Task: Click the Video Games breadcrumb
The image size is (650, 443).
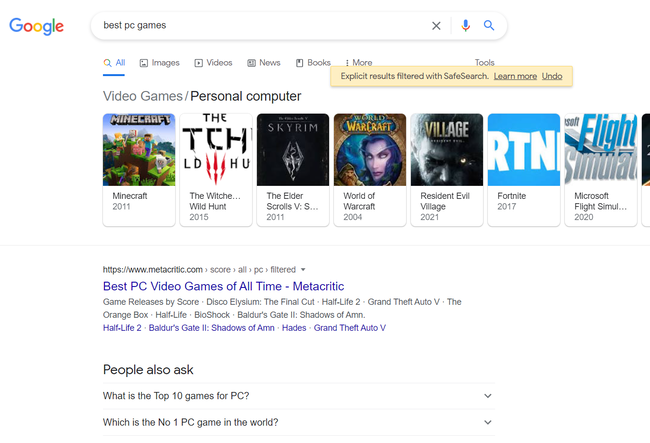Action: [x=143, y=96]
